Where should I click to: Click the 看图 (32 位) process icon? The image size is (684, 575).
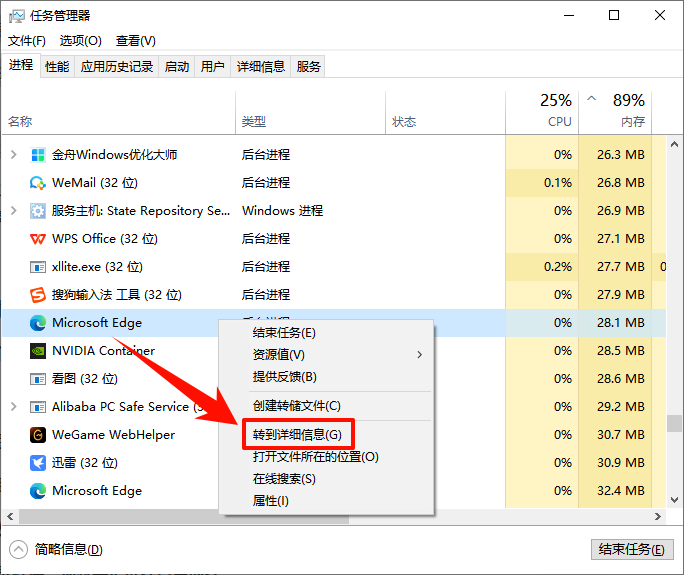tap(38, 379)
